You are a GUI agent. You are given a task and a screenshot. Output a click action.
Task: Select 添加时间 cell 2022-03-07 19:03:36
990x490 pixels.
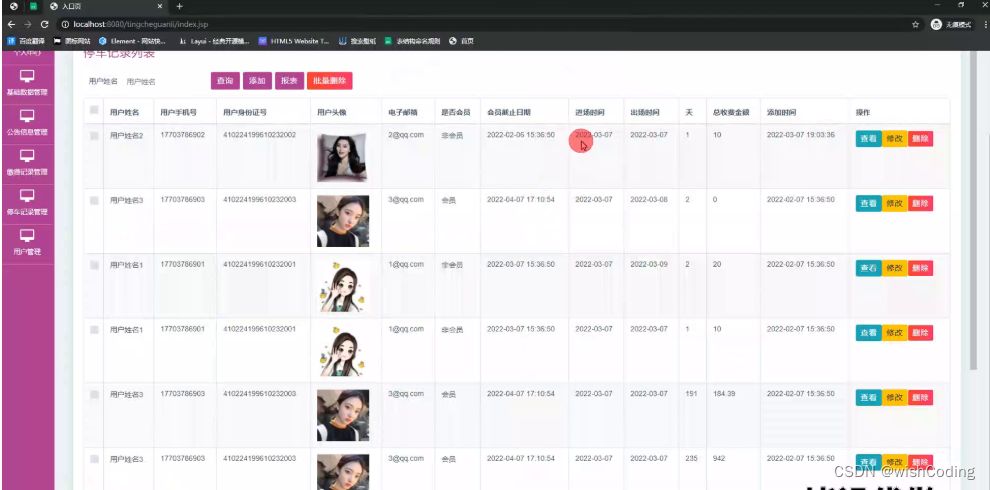pos(801,135)
